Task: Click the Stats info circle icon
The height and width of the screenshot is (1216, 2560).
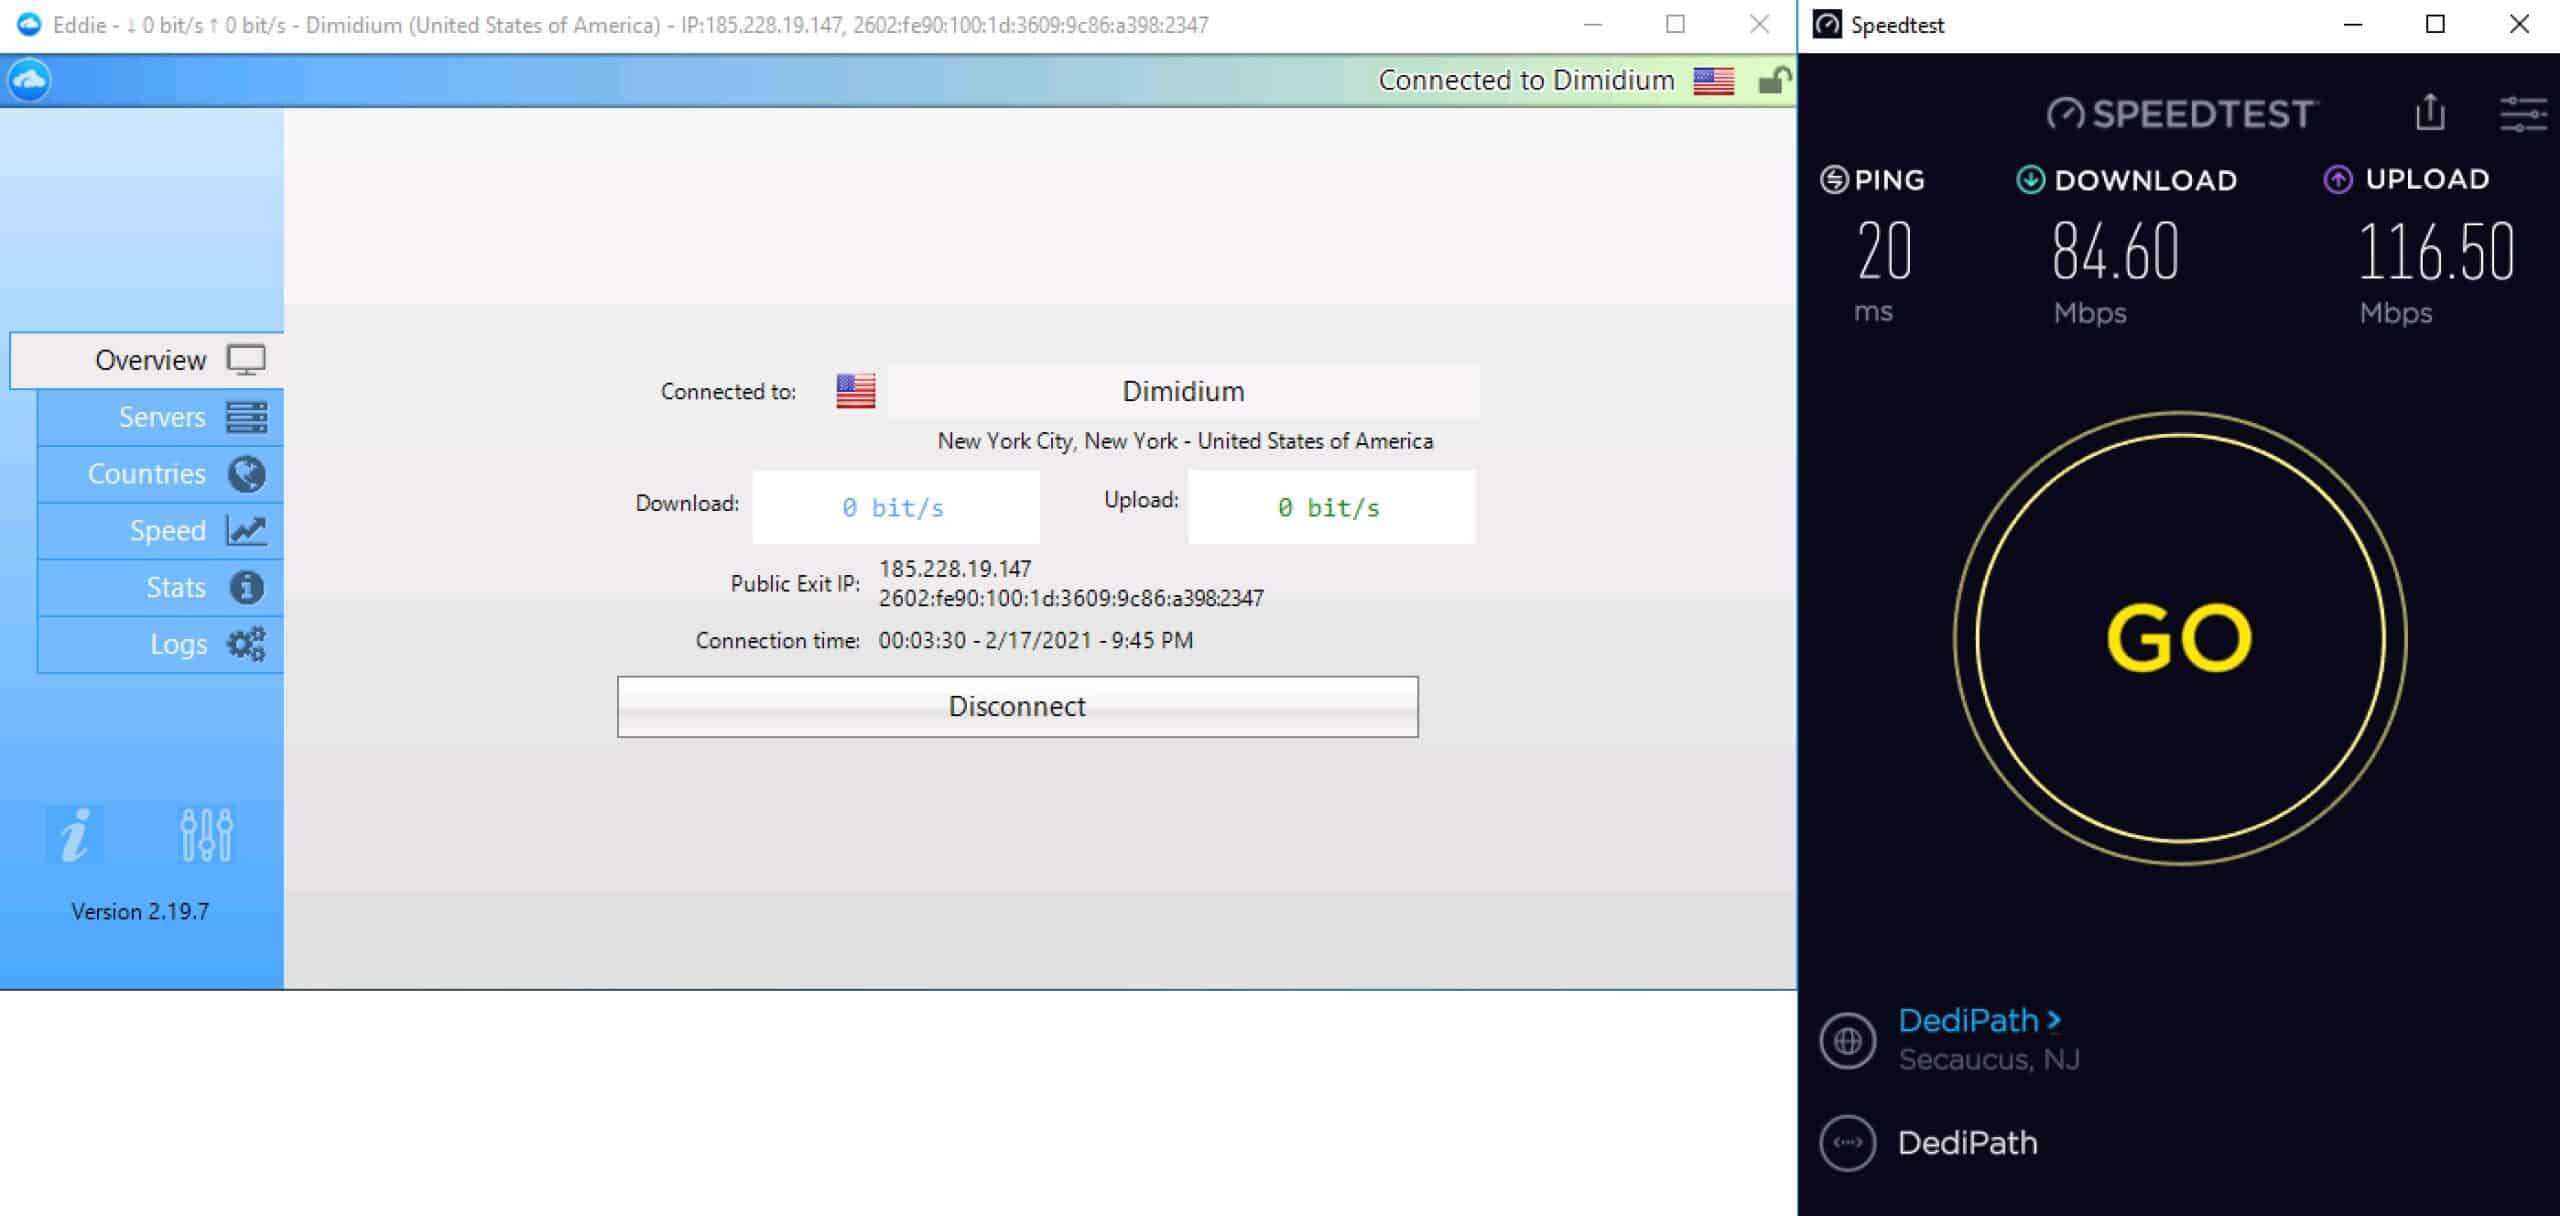Action: click(246, 587)
